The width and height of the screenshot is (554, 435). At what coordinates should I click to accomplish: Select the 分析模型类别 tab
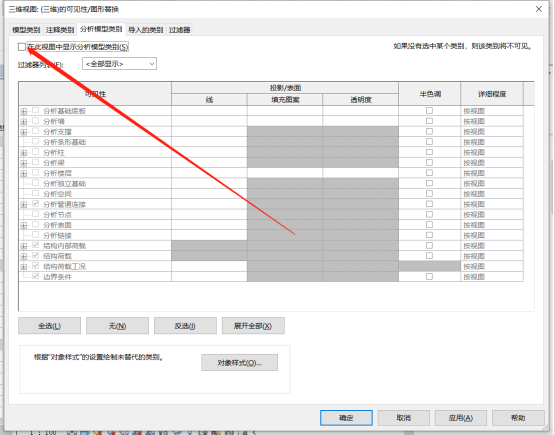101,29
